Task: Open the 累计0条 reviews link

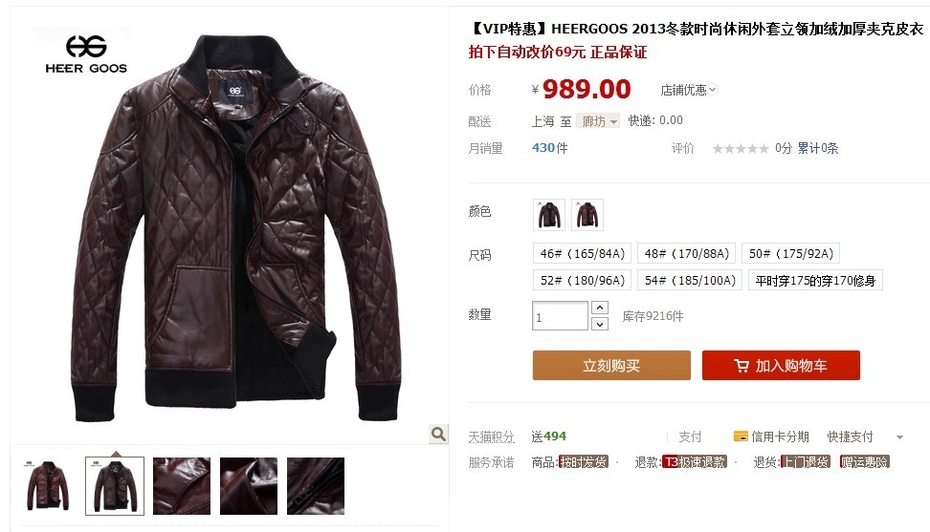Action: click(817, 148)
